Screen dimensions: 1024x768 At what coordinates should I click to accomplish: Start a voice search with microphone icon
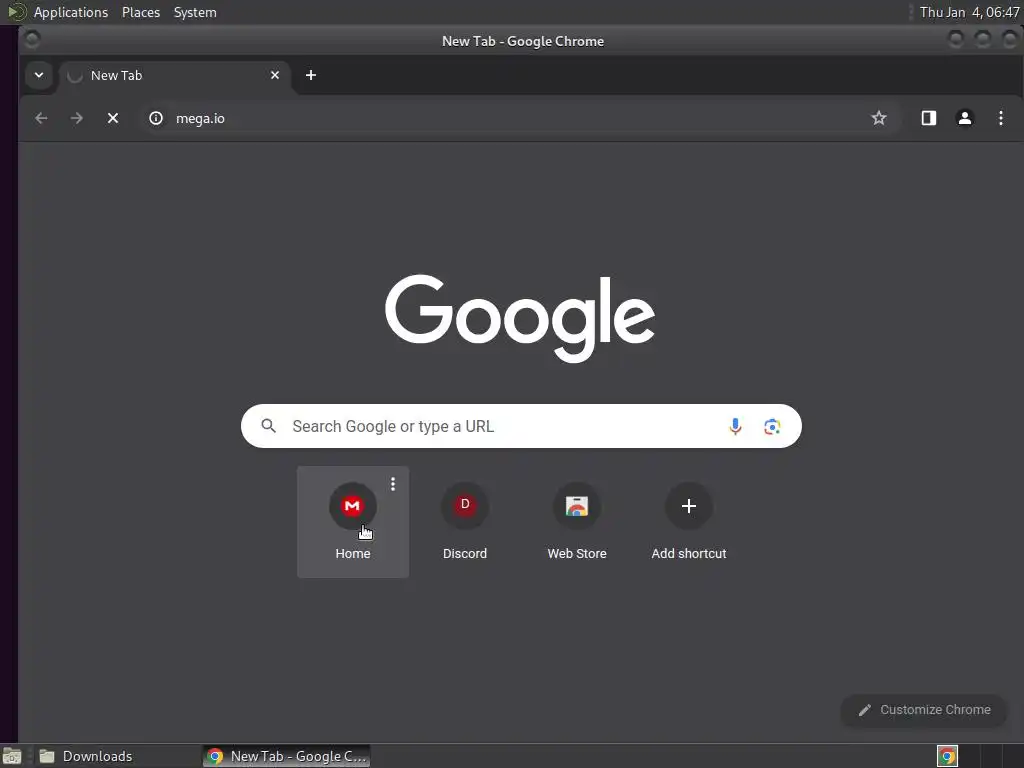click(x=735, y=426)
